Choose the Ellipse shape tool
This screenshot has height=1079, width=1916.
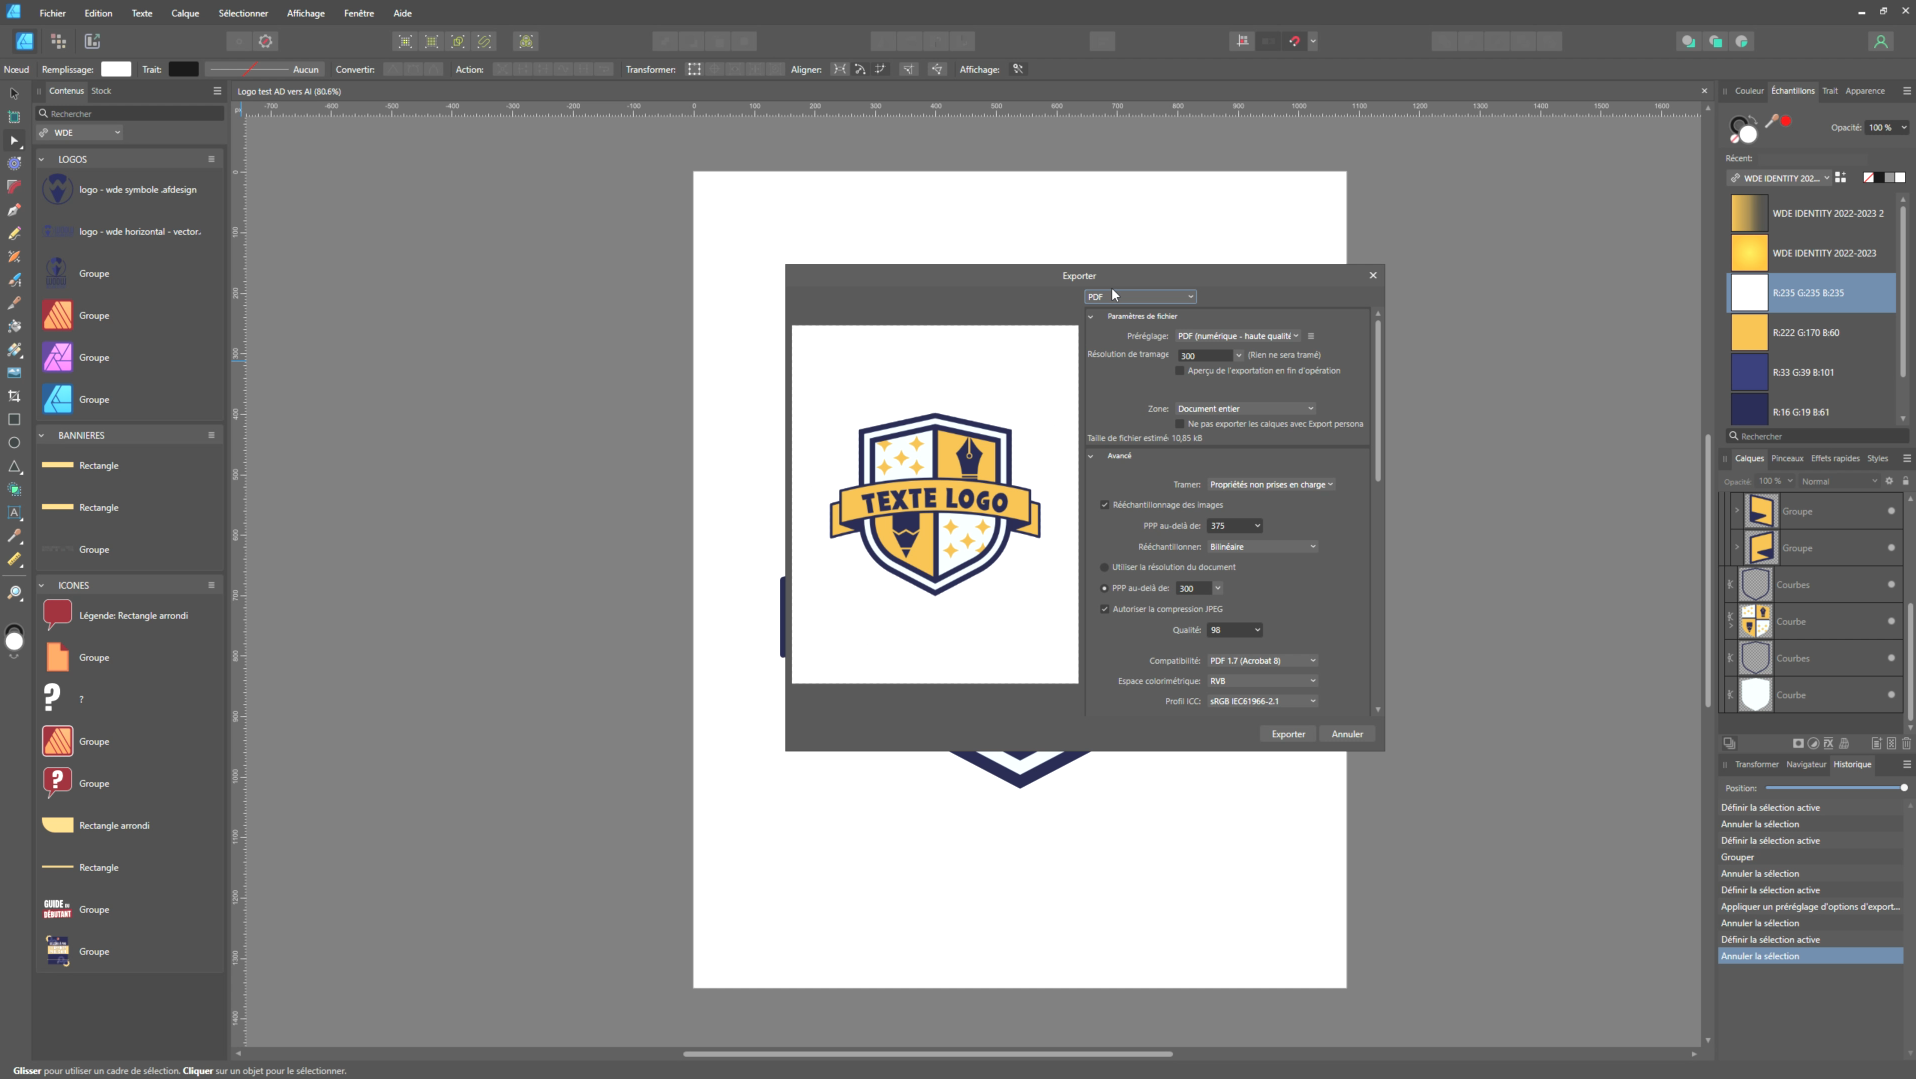[14, 443]
